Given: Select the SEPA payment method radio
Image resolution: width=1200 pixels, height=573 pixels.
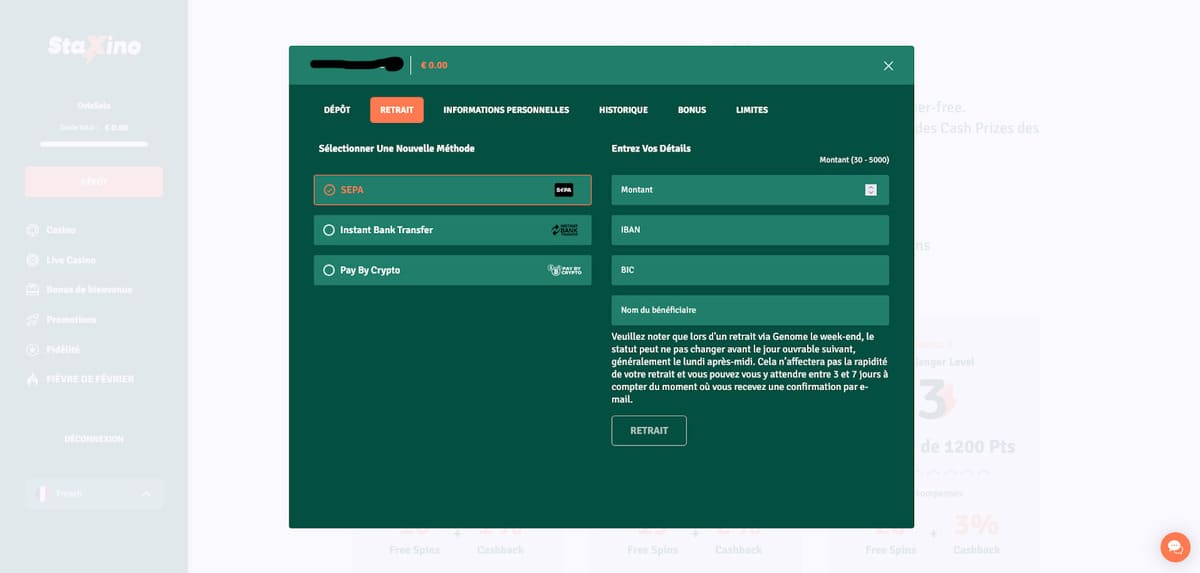Looking at the screenshot, I should pos(329,190).
